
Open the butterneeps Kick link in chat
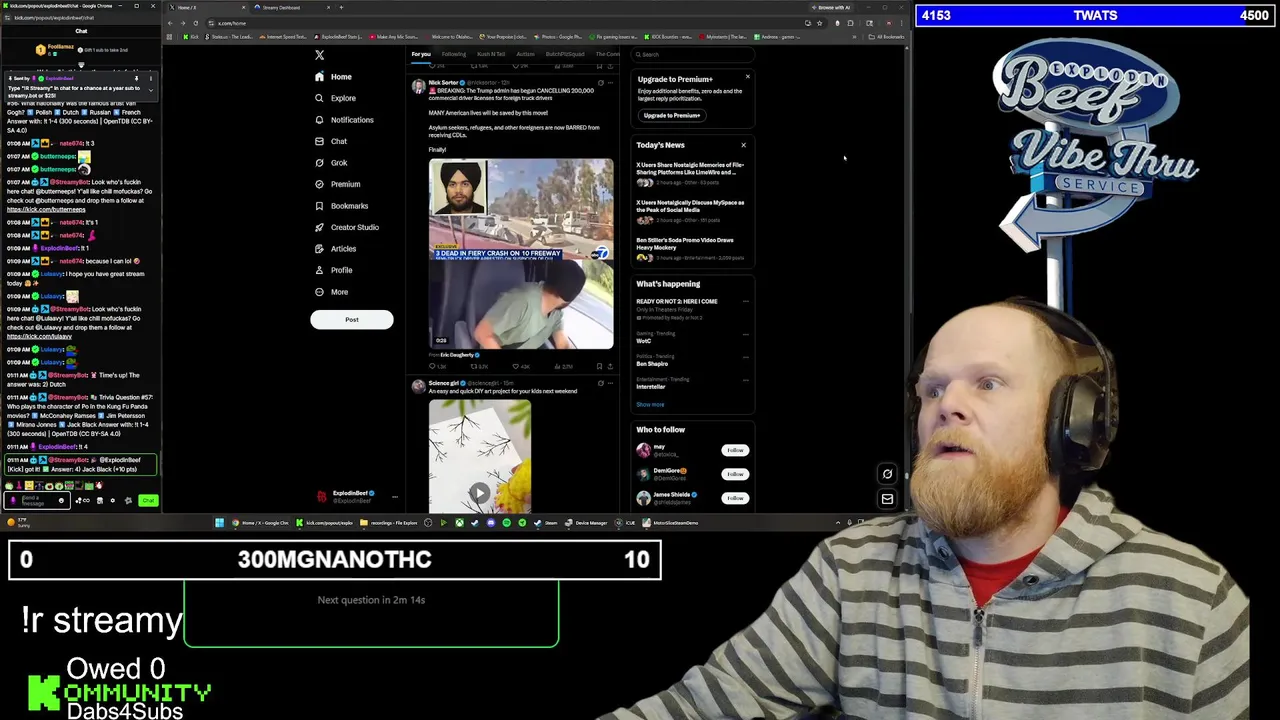coord(46,210)
